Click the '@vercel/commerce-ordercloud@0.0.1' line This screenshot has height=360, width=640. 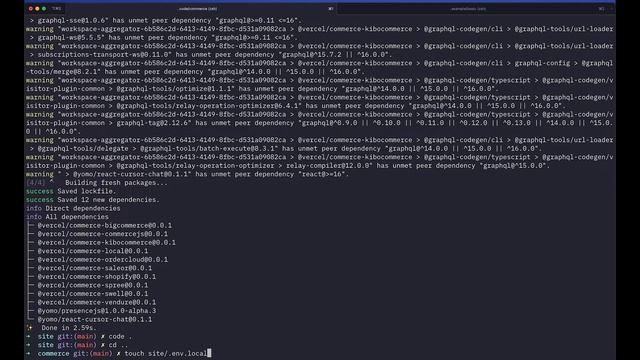[x=102, y=260]
